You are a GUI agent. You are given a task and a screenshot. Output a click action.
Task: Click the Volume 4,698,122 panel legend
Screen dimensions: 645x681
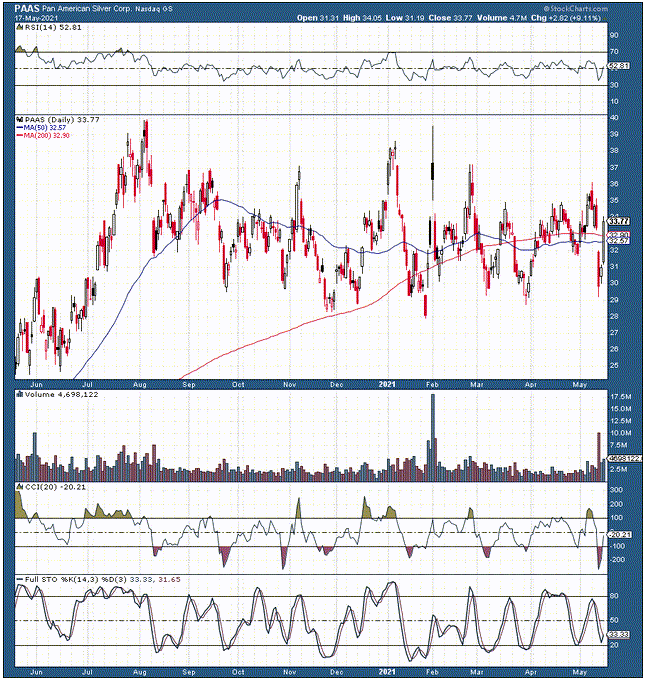(x=62, y=395)
